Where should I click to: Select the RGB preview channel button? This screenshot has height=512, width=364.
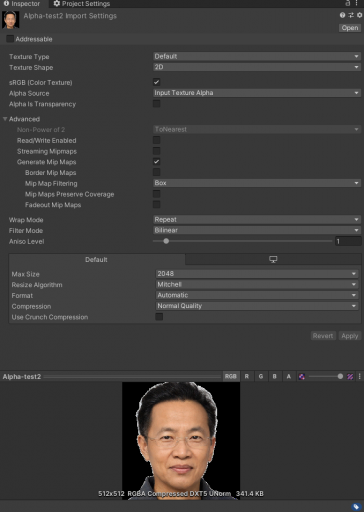(x=231, y=377)
